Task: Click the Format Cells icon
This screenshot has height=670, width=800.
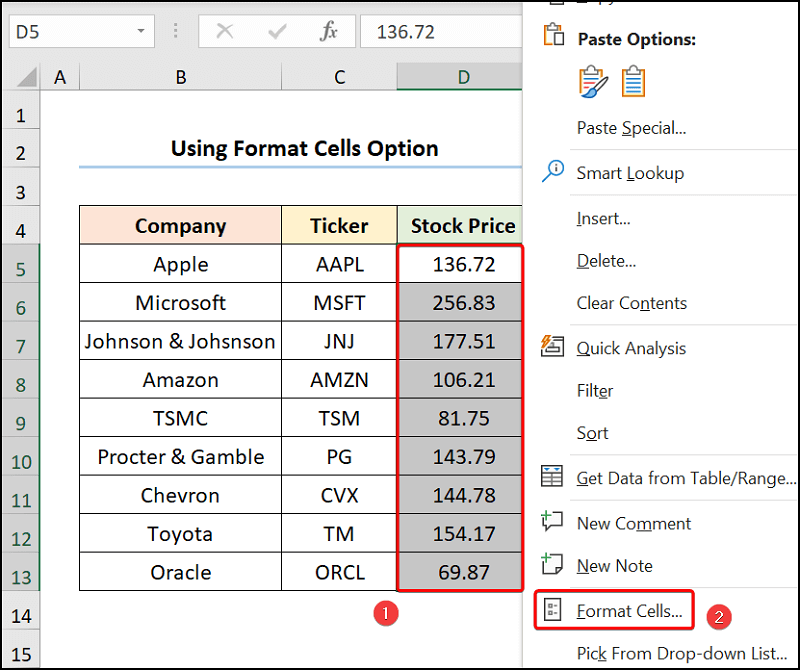Action: coord(552,610)
